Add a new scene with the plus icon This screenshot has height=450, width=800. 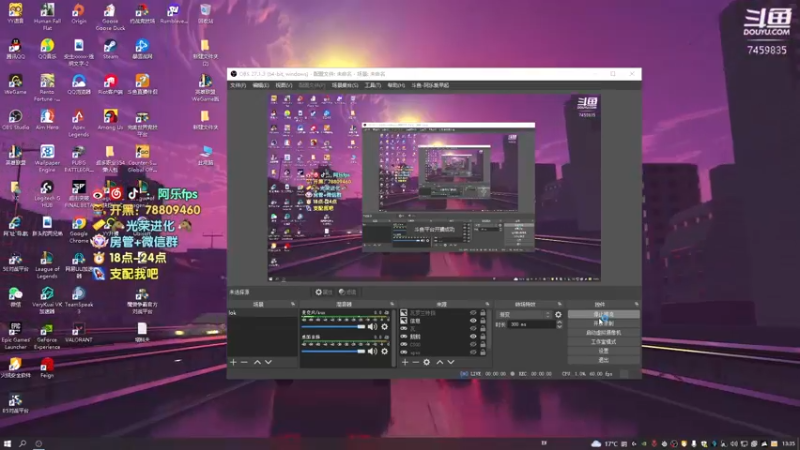click(x=233, y=362)
